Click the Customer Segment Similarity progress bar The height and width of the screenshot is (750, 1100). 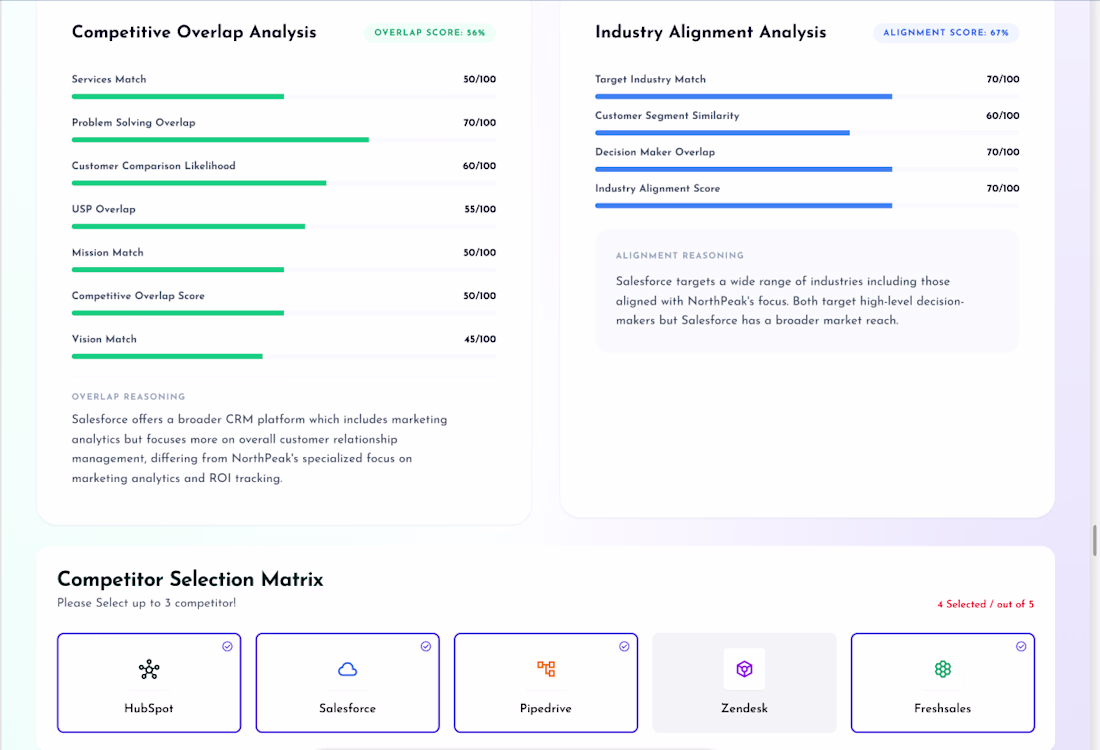[807, 133]
